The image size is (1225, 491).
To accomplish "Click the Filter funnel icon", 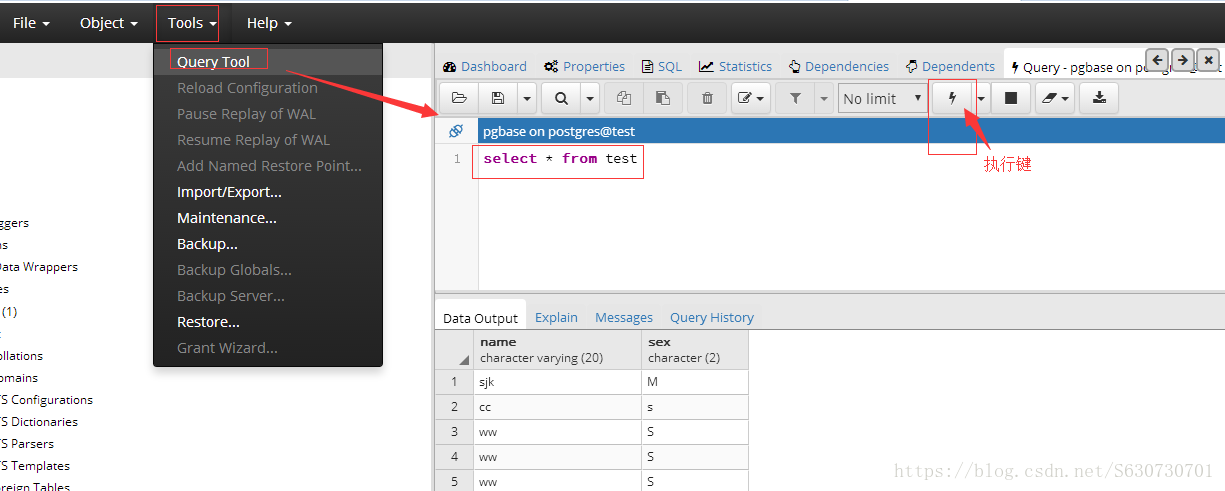I will (795, 98).
